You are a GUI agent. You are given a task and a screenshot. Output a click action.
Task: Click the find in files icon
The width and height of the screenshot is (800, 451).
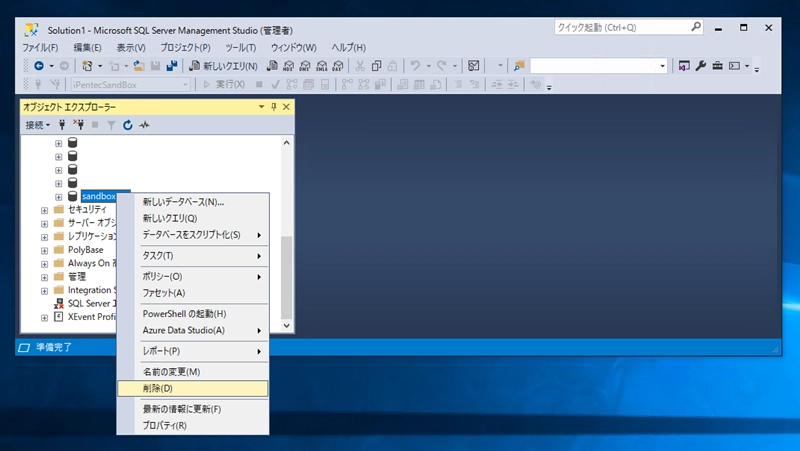point(519,66)
